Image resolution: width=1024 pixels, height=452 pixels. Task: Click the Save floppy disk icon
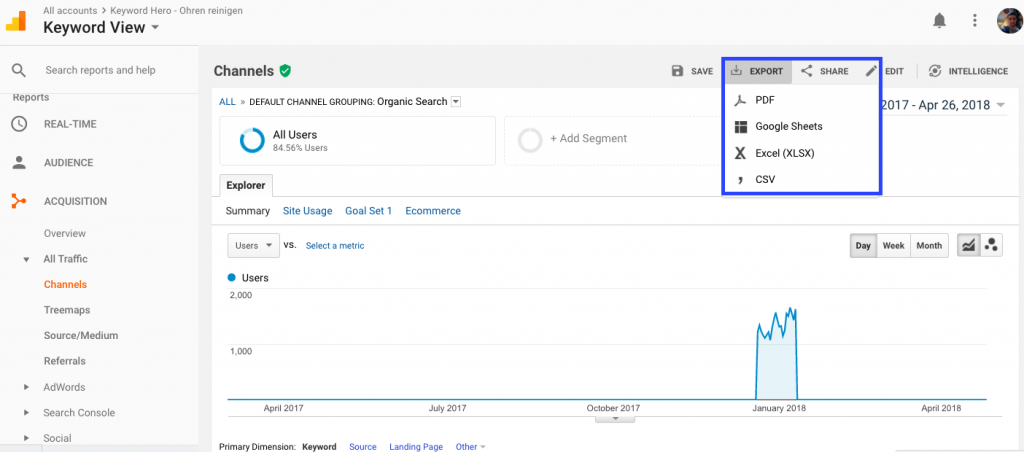point(677,71)
